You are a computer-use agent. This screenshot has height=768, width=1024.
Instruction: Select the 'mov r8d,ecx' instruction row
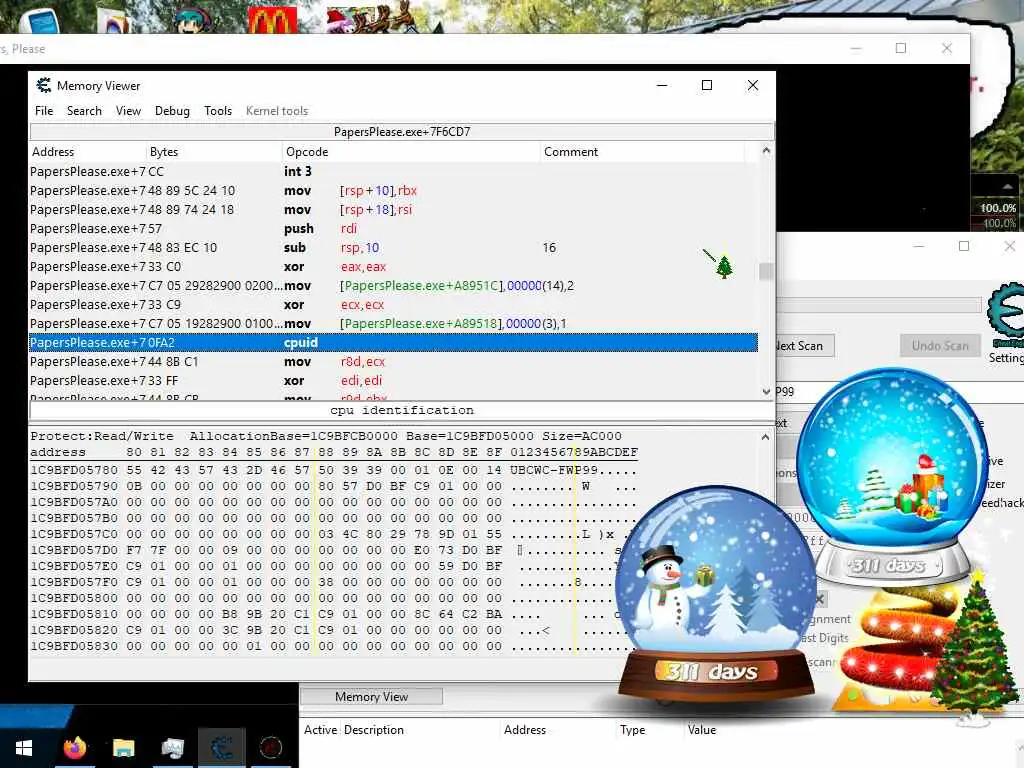(x=393, y=361)
